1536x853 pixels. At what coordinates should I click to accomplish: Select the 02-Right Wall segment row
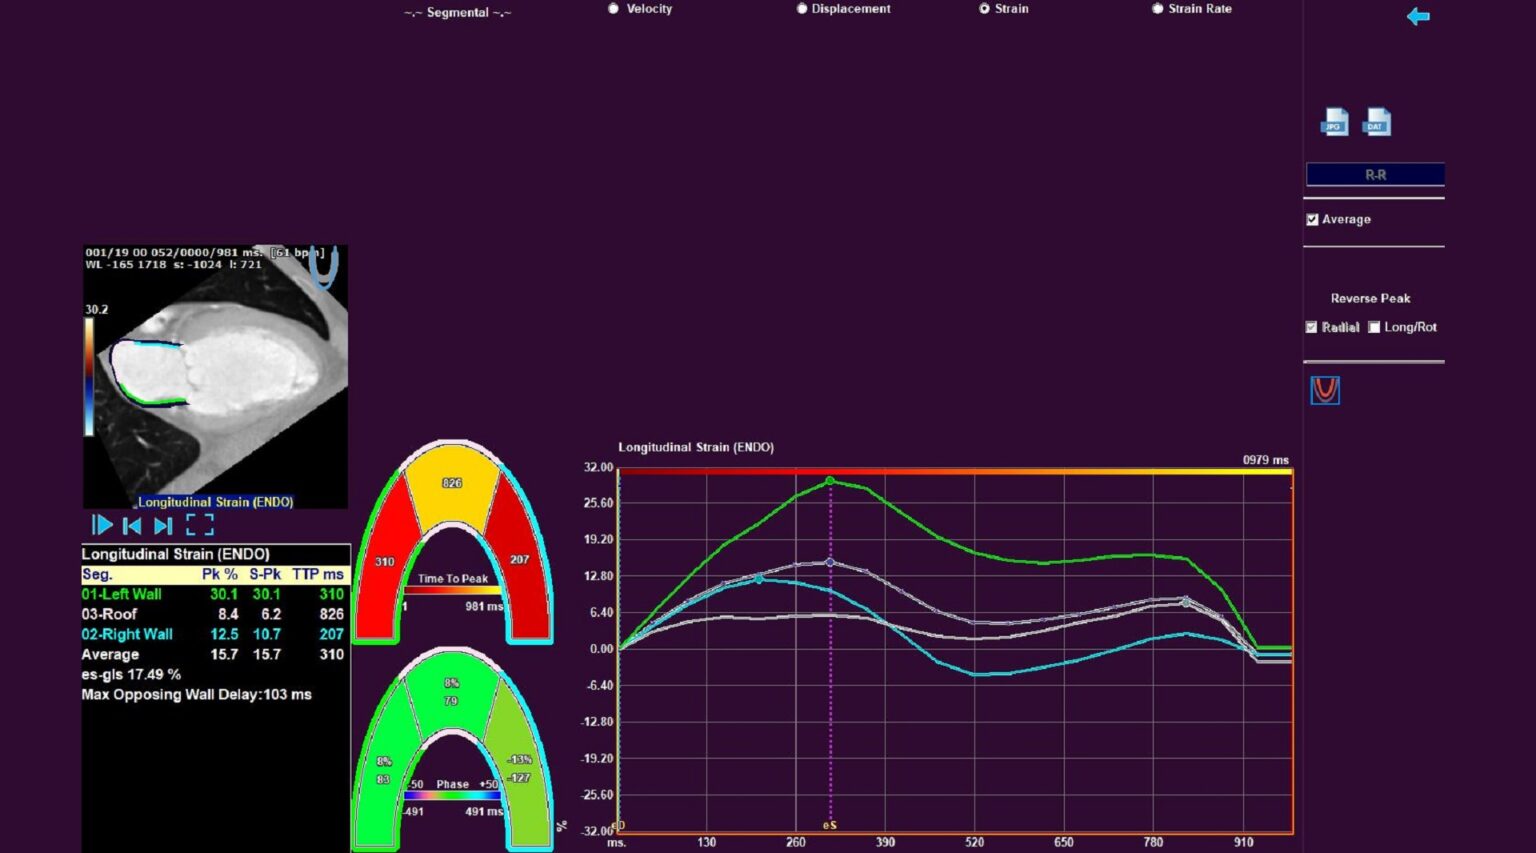click(127, 634)
